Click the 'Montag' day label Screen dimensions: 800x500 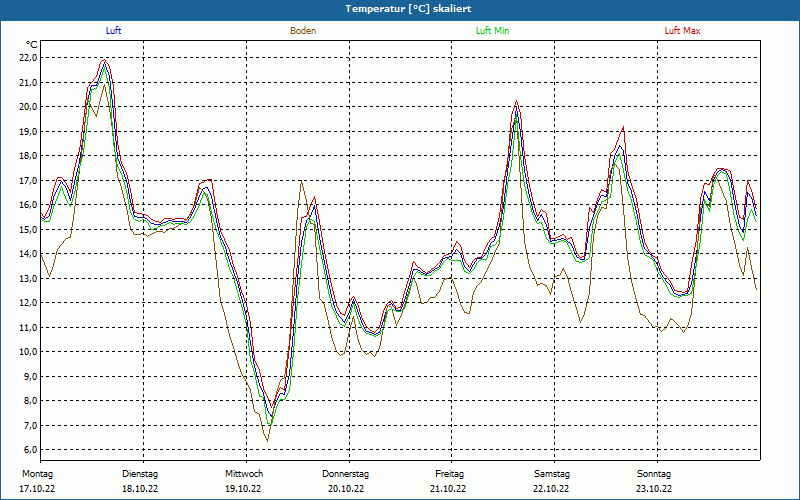[37, 474]
